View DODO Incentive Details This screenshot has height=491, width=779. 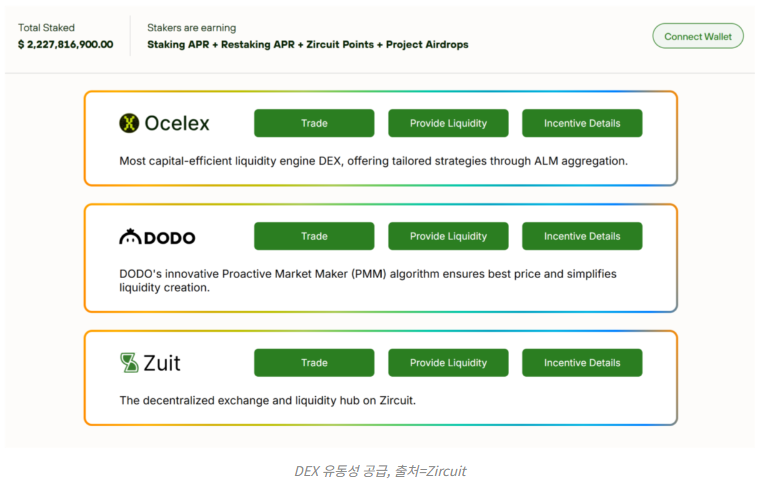coord(582,237)
